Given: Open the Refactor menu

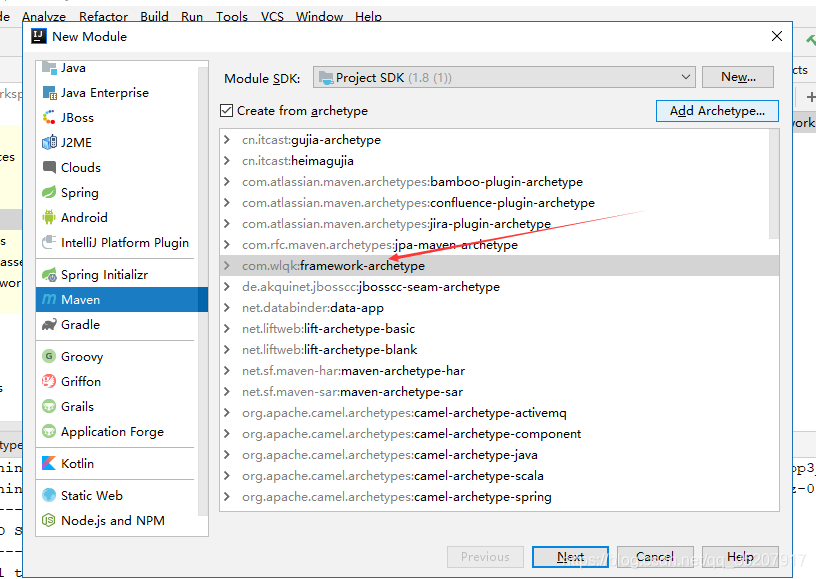Looking at the screenshot, I should coord(103,16).
